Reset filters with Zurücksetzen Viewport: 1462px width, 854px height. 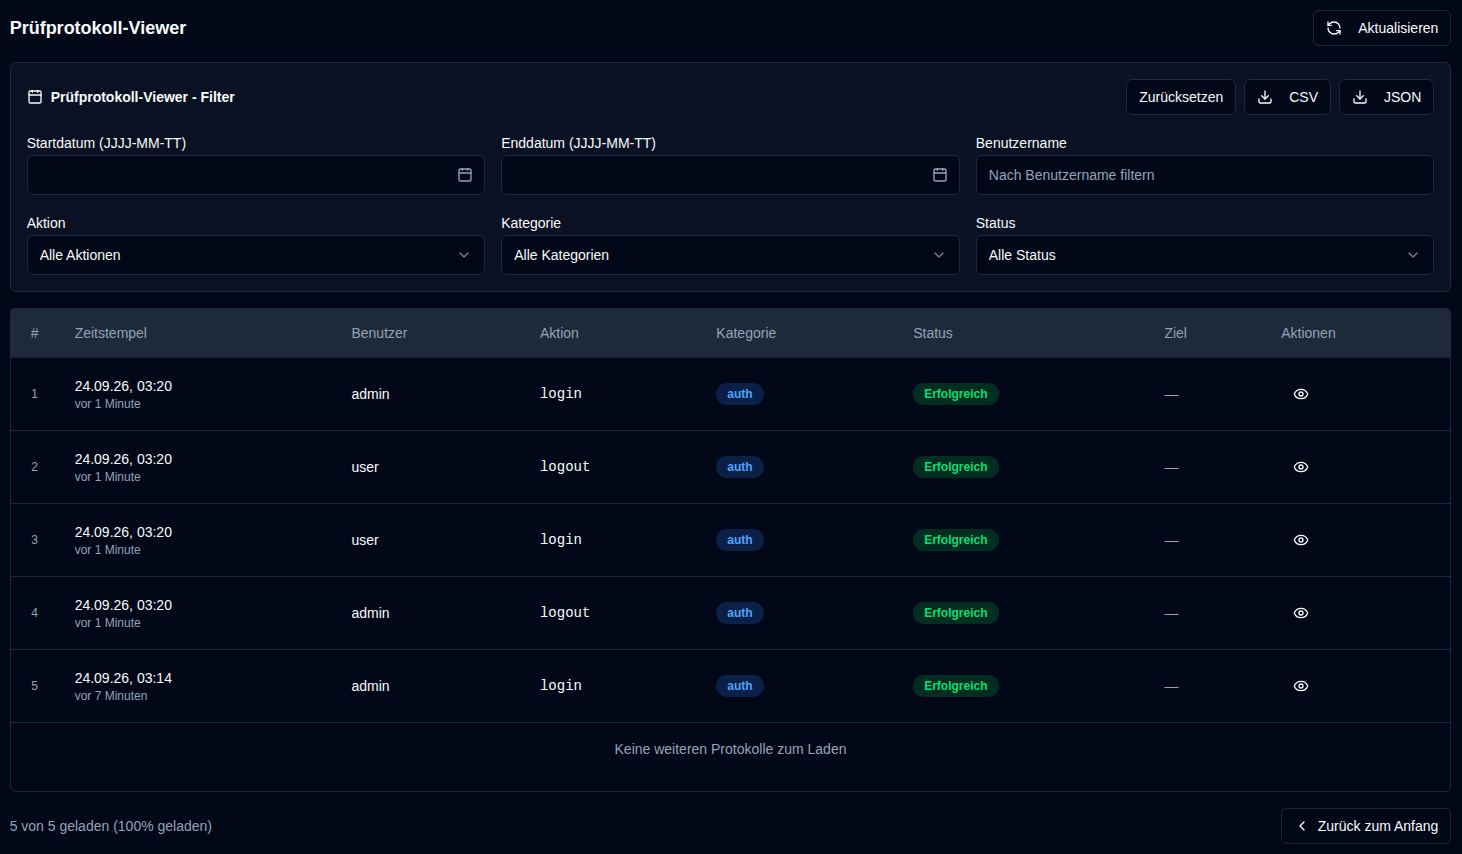tap(1181, 97)
